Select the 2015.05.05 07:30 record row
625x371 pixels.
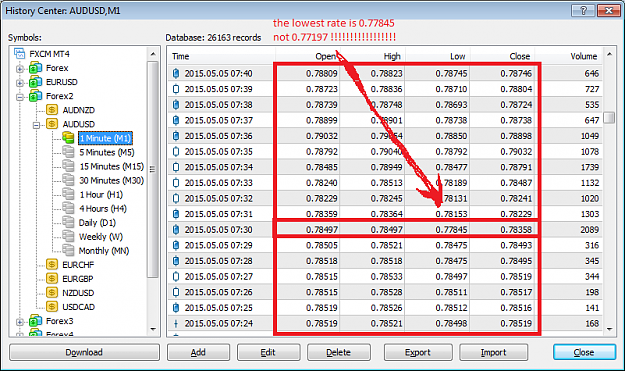385,230
